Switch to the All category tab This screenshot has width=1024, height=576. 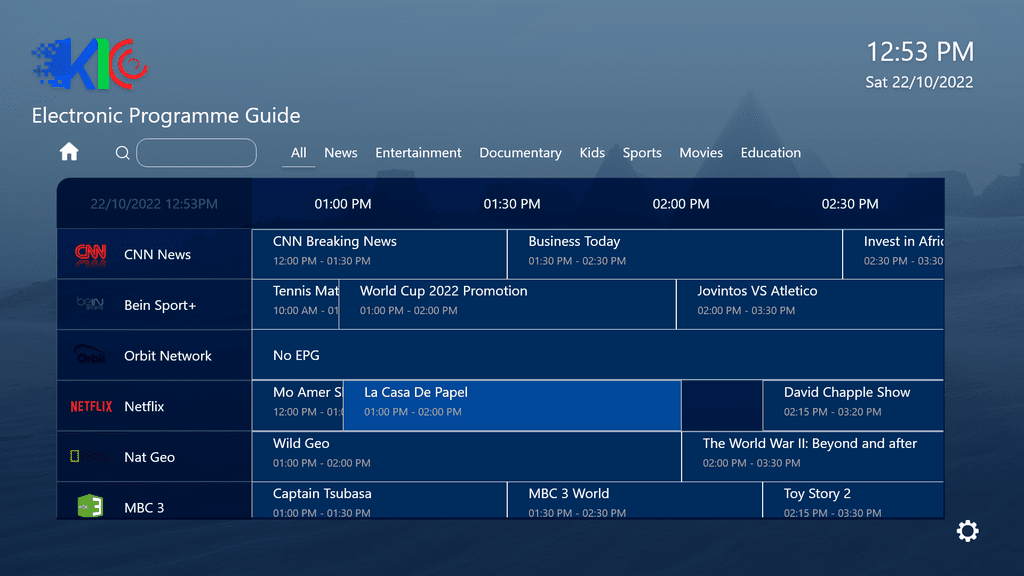[298, 153]
